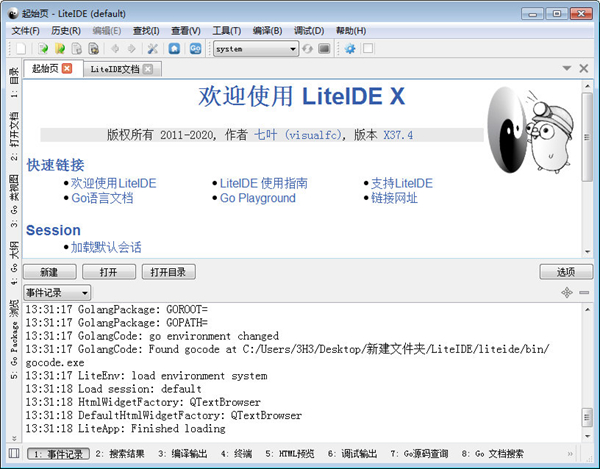Show the 5: HTML预览 output tab
600x469 pixels.
click(290, 454)
